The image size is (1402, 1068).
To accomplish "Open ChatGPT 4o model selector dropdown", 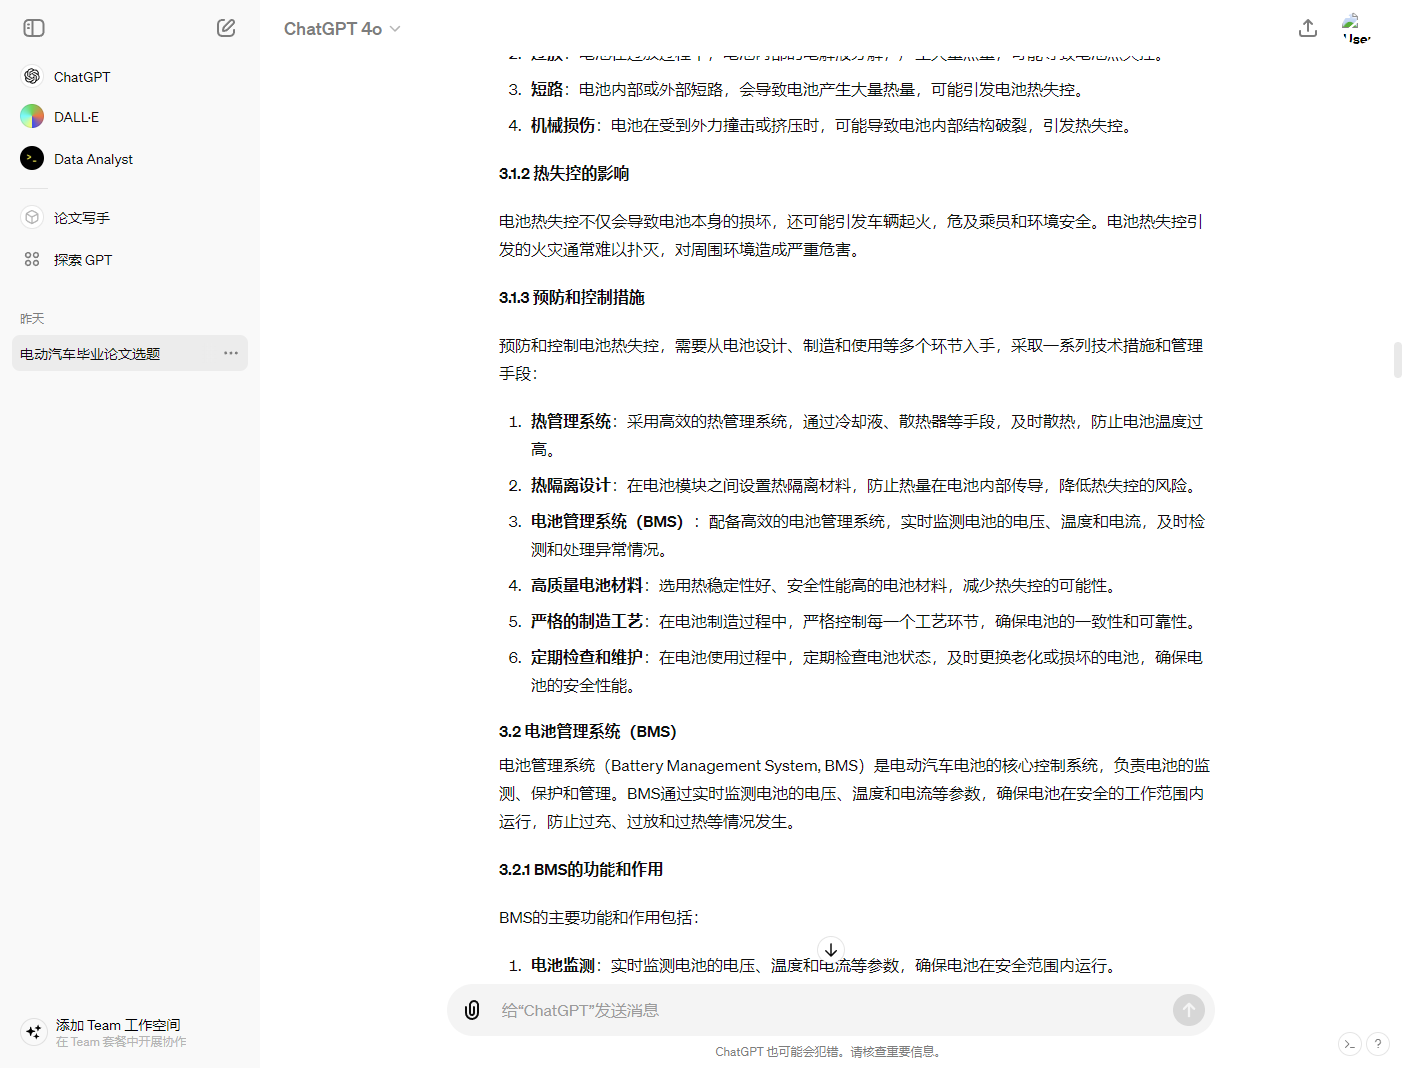I will [x=342, y=29].
